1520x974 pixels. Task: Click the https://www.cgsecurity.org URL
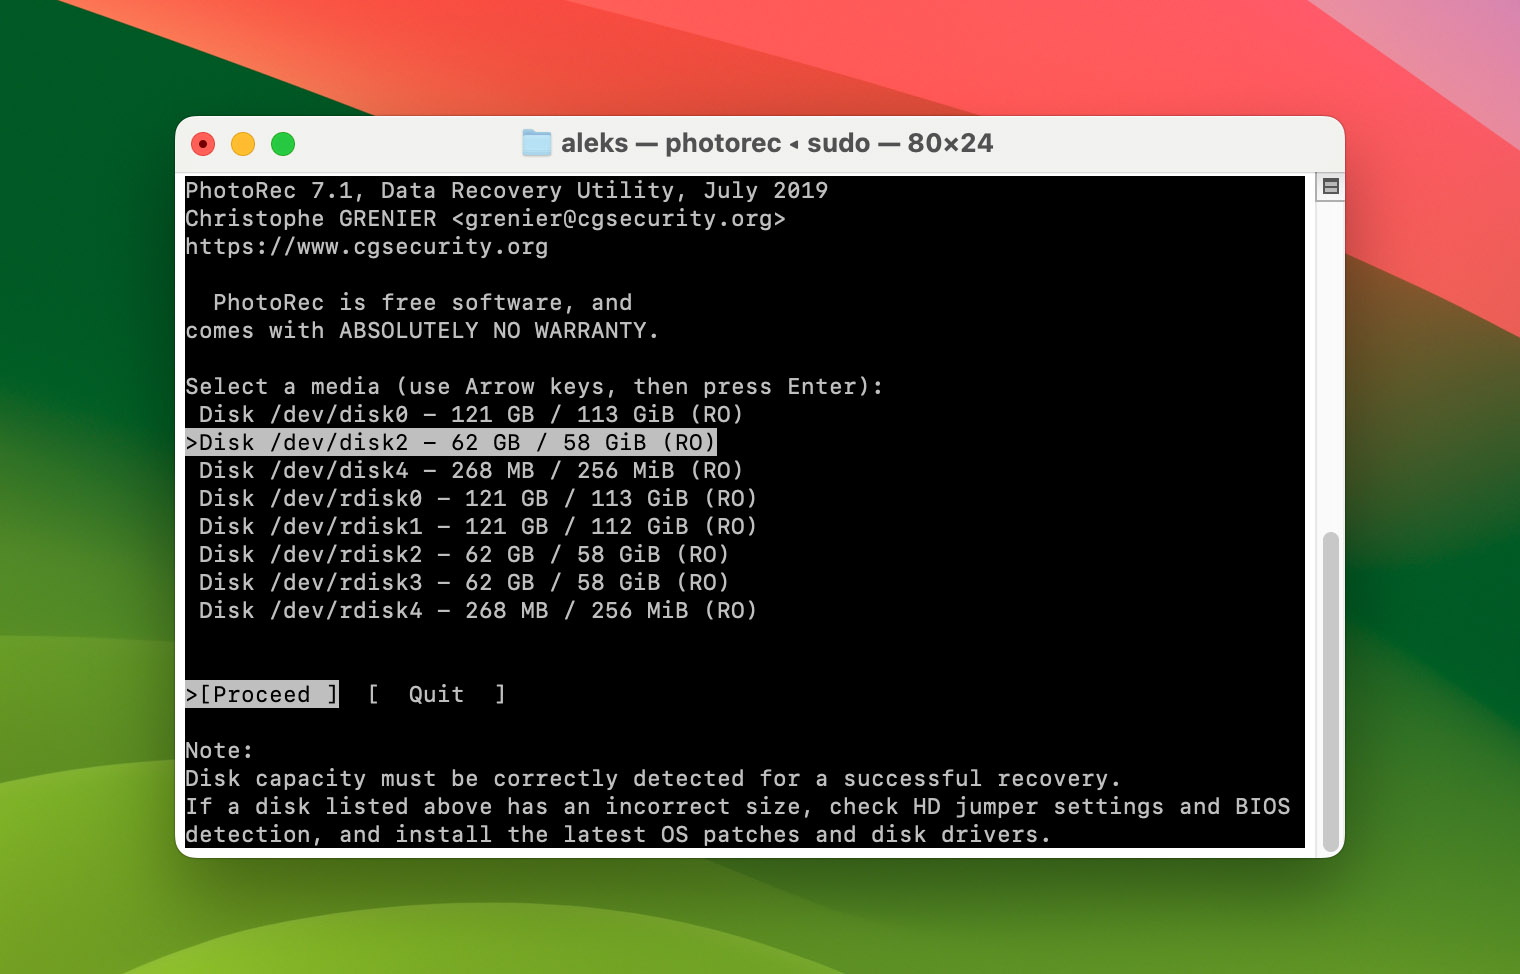tap(367, 246)
